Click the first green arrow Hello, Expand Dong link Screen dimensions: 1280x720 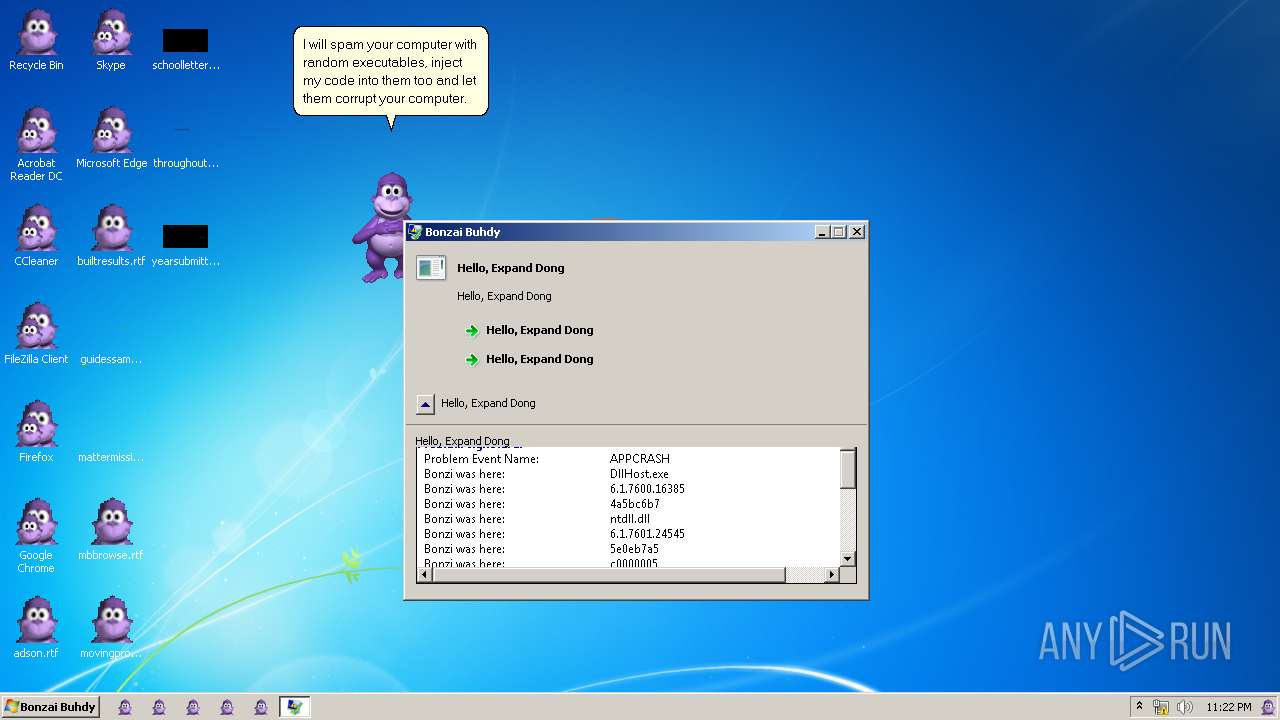click(530, 330)
